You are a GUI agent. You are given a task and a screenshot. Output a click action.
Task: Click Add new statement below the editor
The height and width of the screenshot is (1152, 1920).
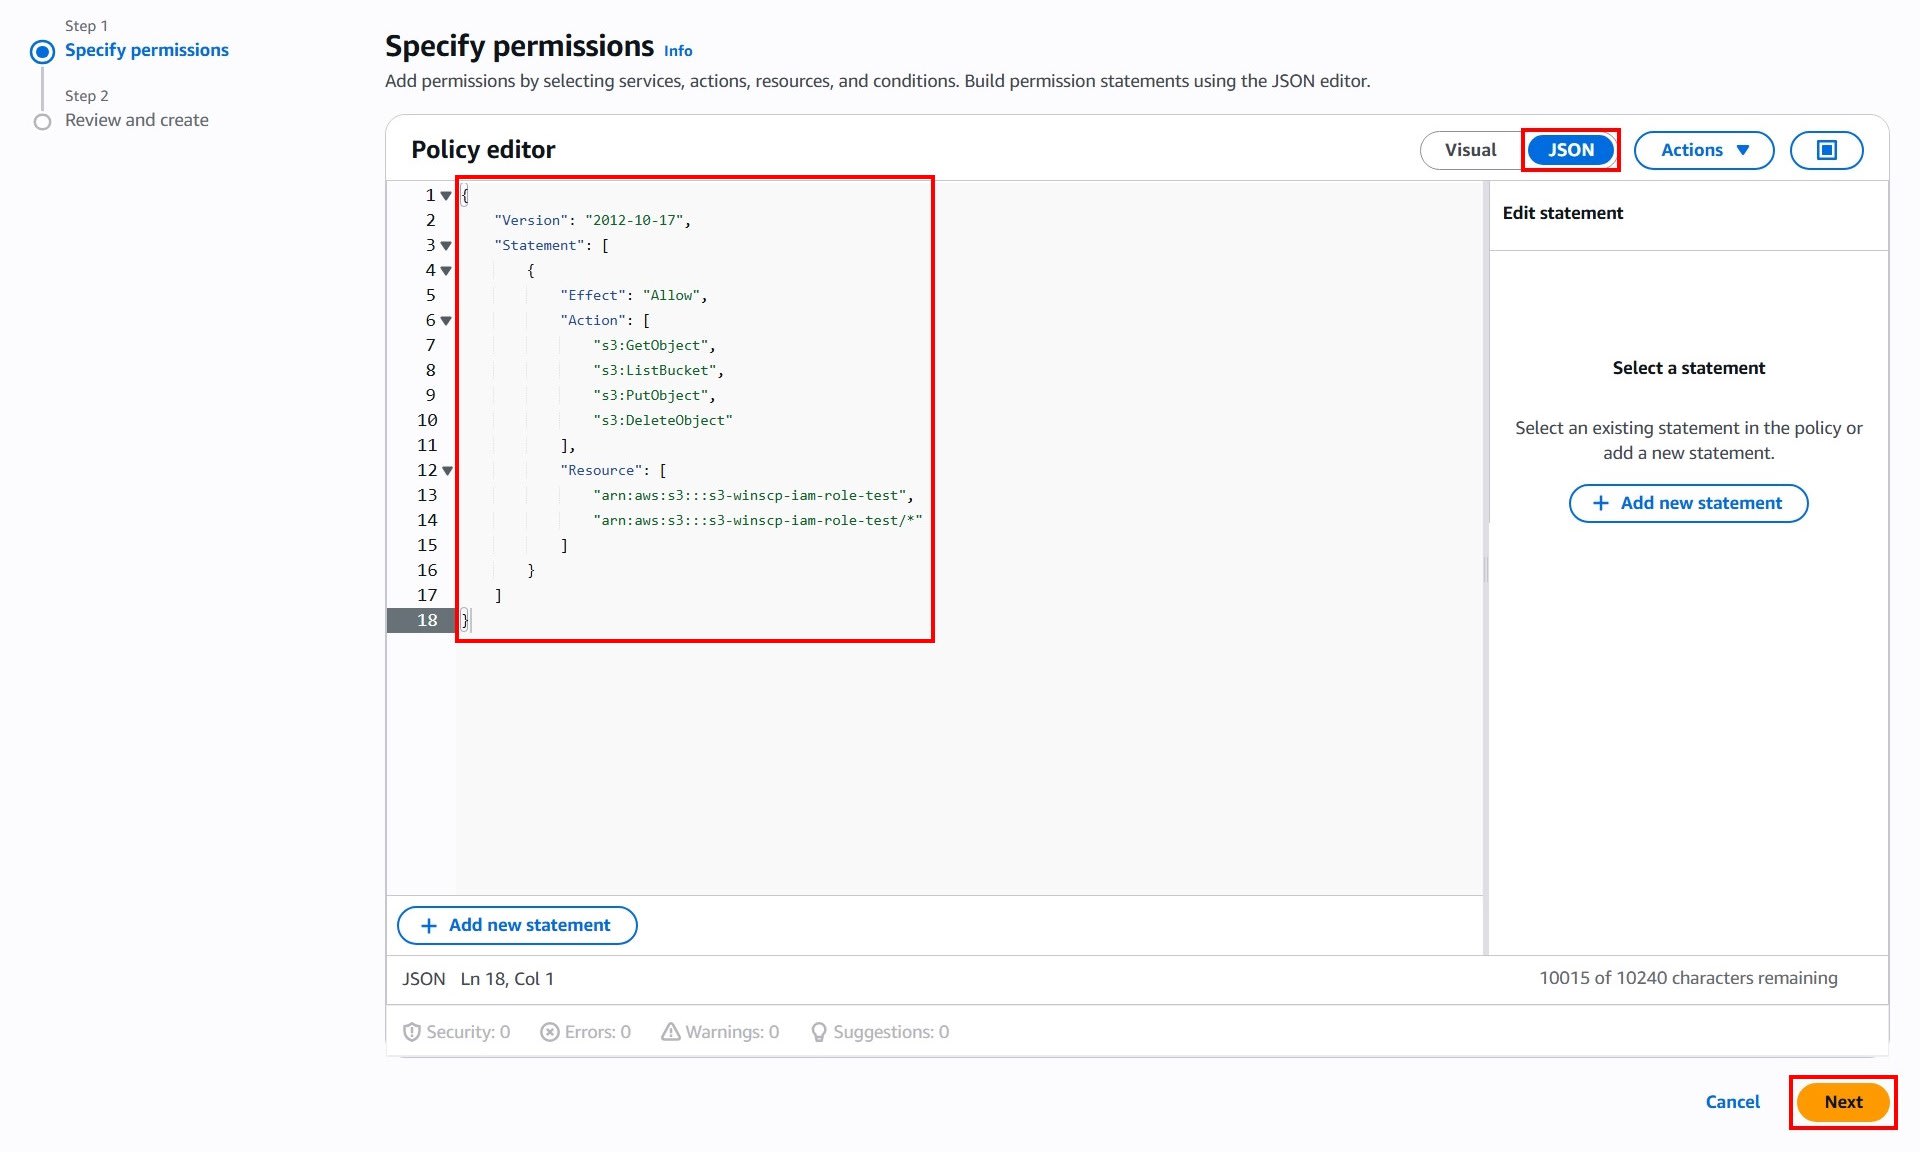(x=517, y=925)
